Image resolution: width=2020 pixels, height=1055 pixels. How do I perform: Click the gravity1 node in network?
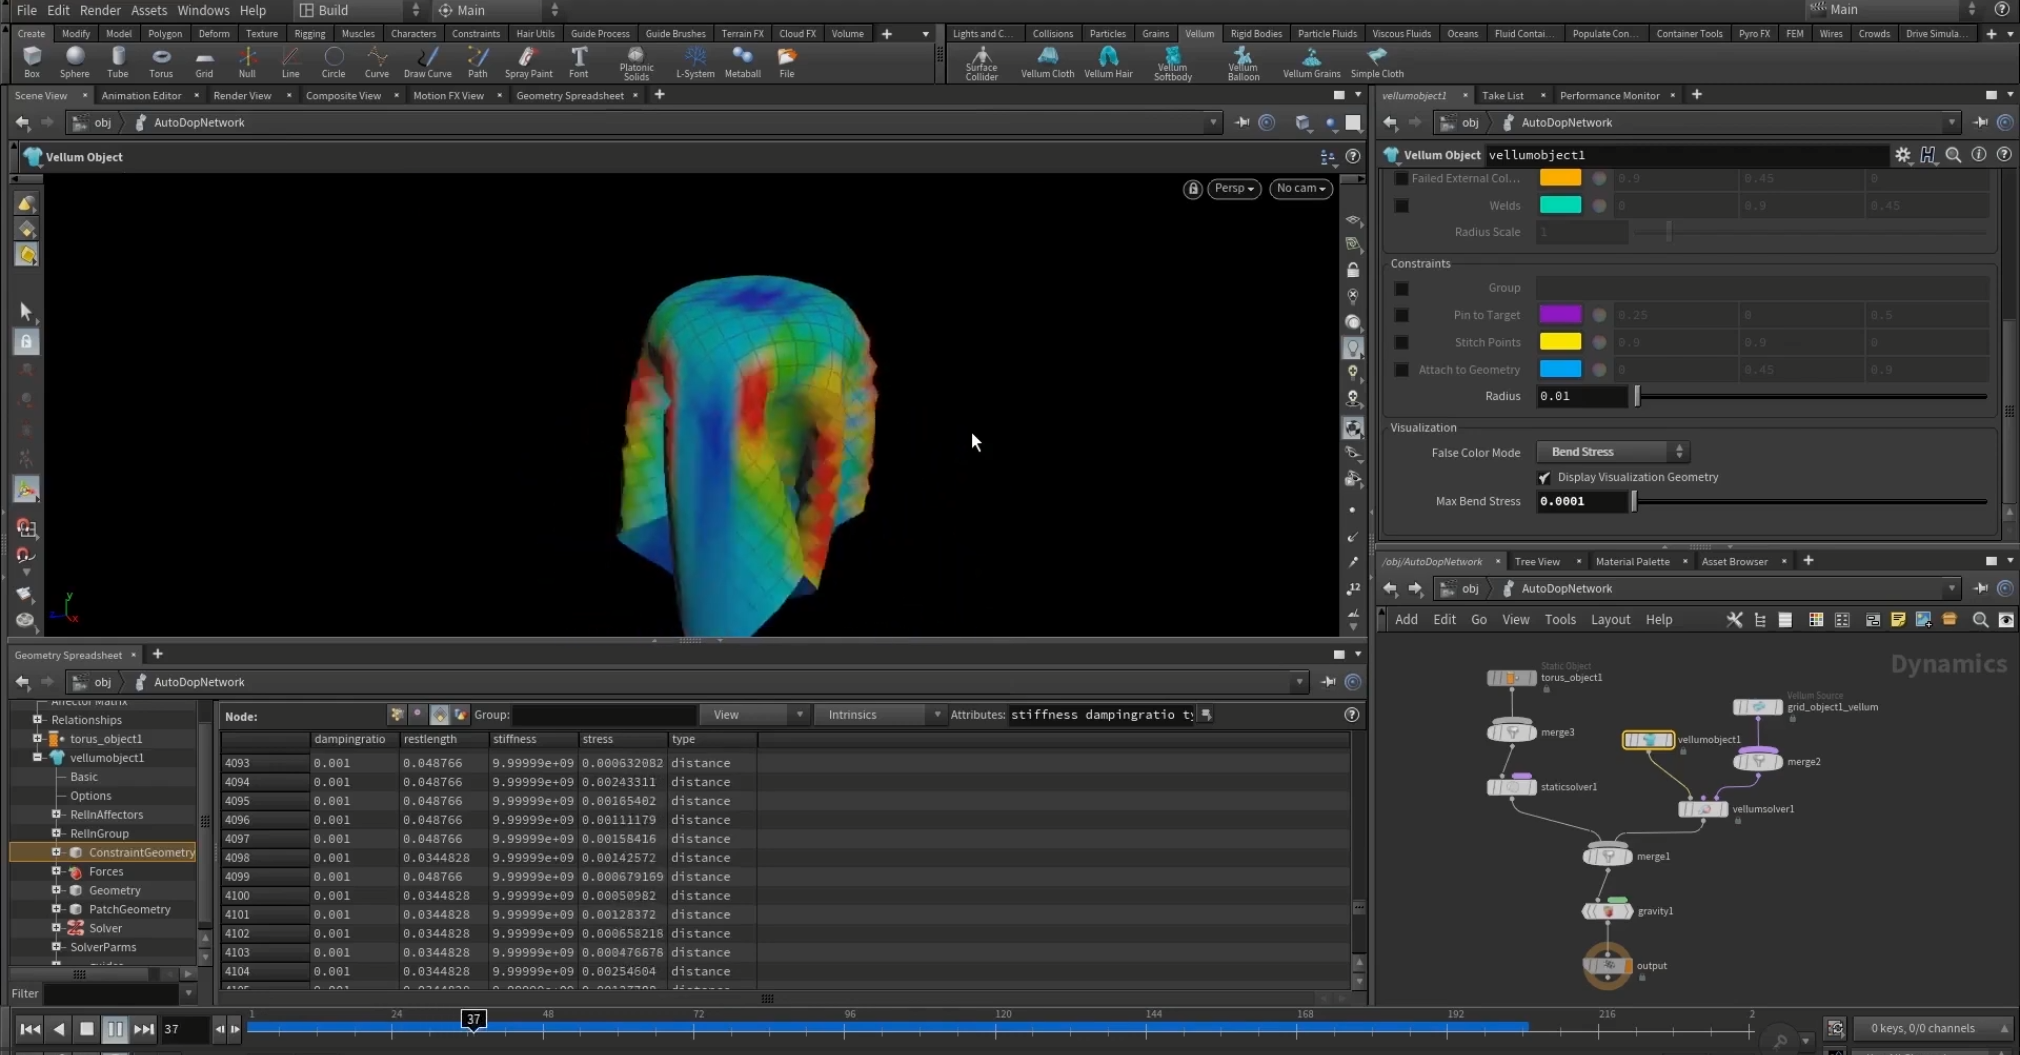click(1607, 911)
